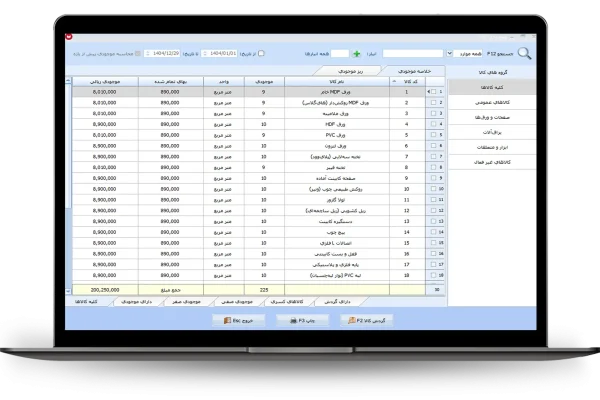Click the green plus warehouse icon
Screen dimensions: 600x400
tap(357, 54)
